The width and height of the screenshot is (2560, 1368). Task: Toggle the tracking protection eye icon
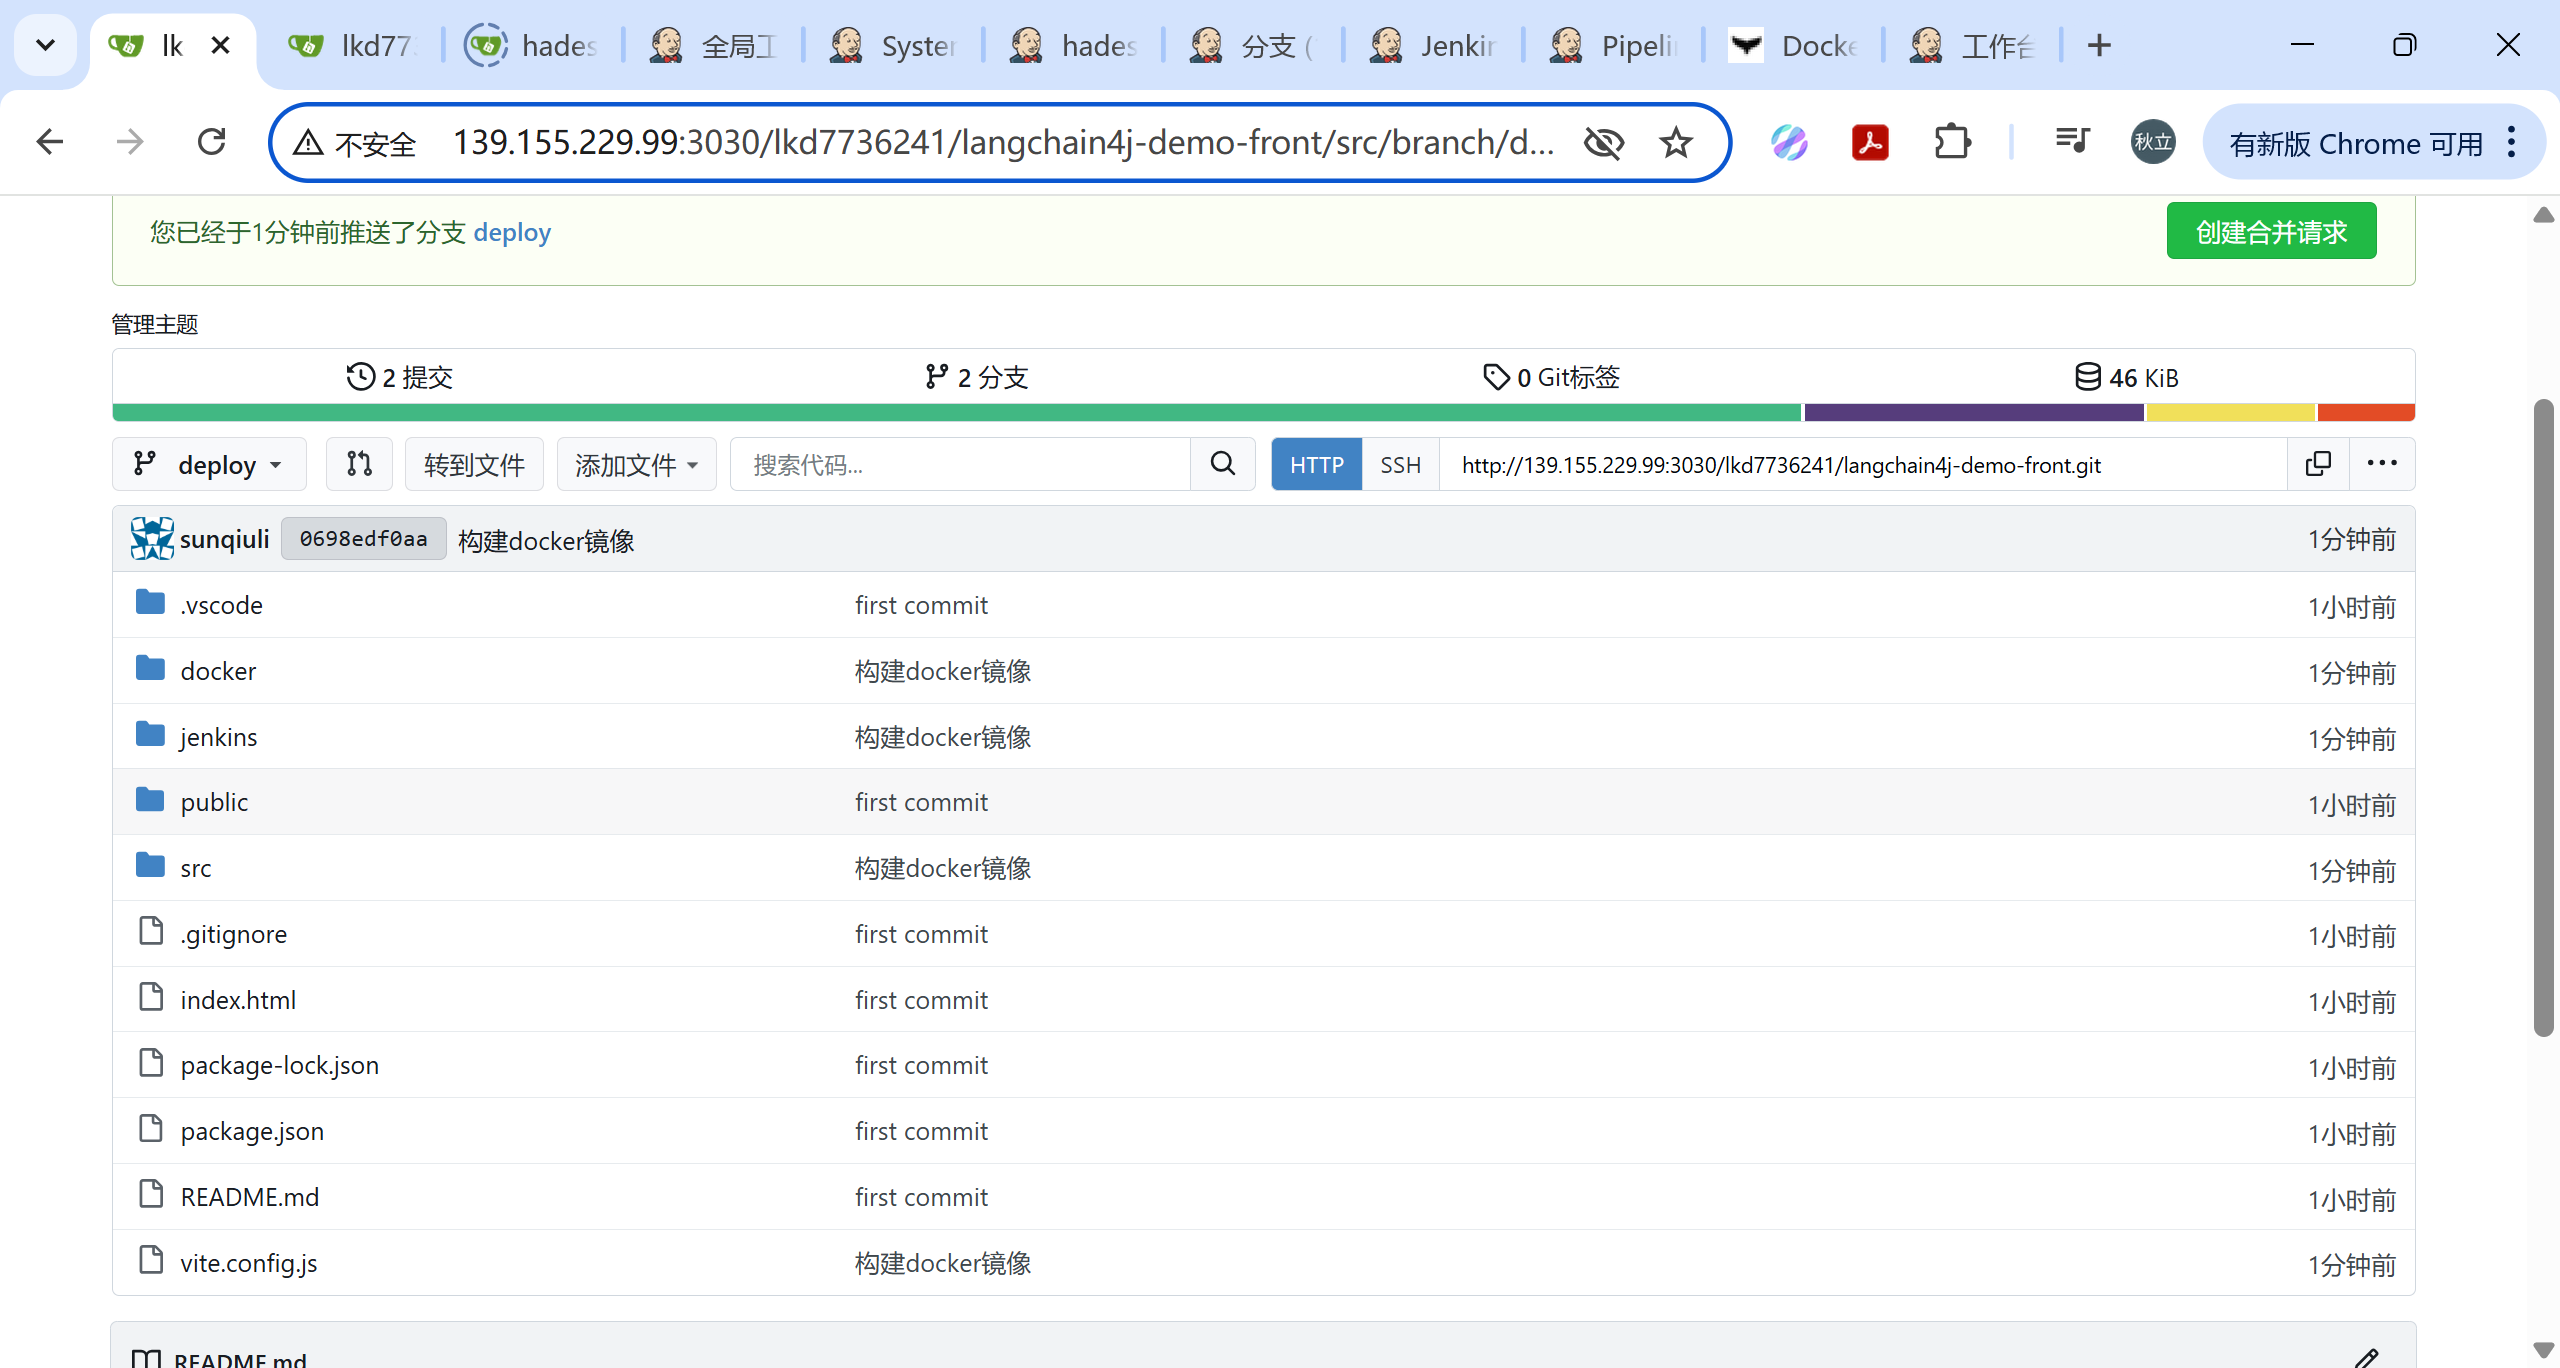pos(1603,143)
